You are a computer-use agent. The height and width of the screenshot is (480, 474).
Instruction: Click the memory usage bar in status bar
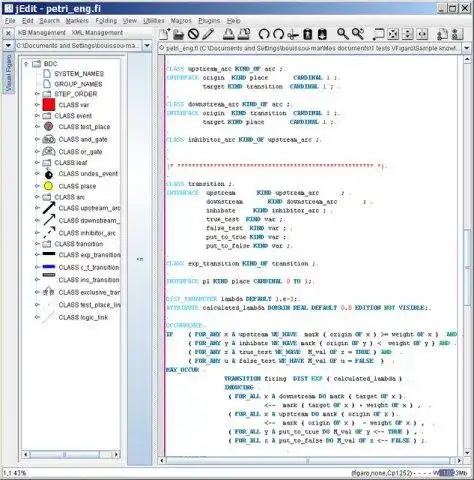point(451,473)
